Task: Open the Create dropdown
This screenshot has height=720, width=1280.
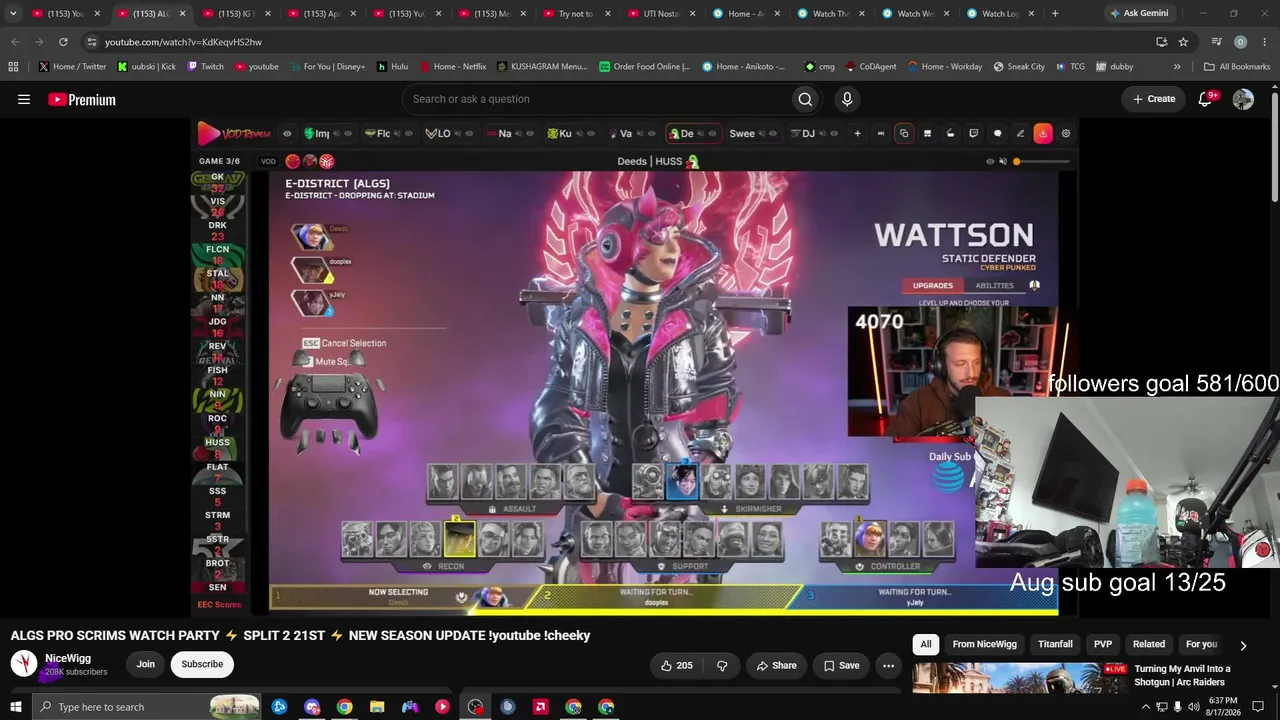Action: pos(1154,99)
